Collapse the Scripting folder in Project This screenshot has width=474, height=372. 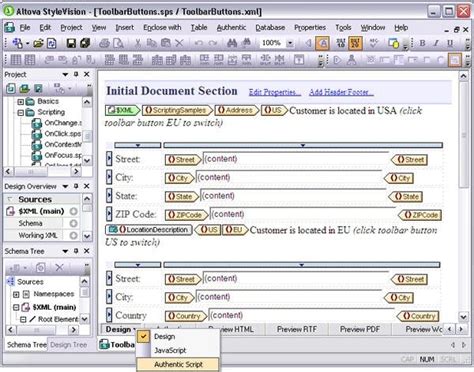pos(21,113)
